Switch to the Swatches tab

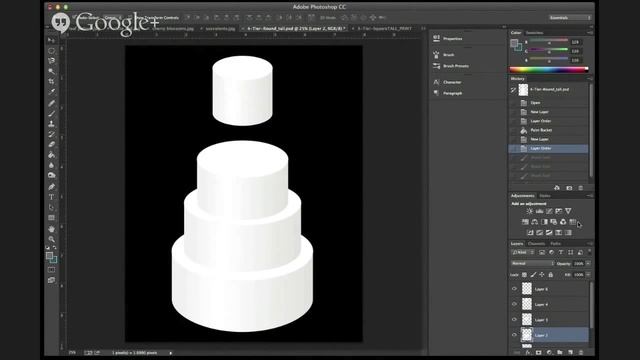534,33
